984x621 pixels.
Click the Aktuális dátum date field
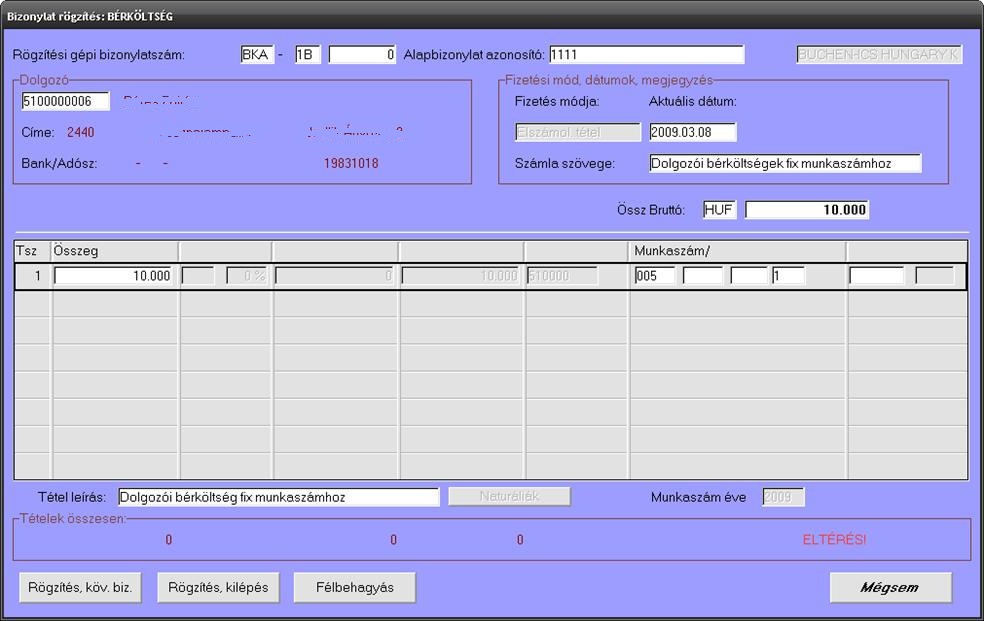point(692,132)
